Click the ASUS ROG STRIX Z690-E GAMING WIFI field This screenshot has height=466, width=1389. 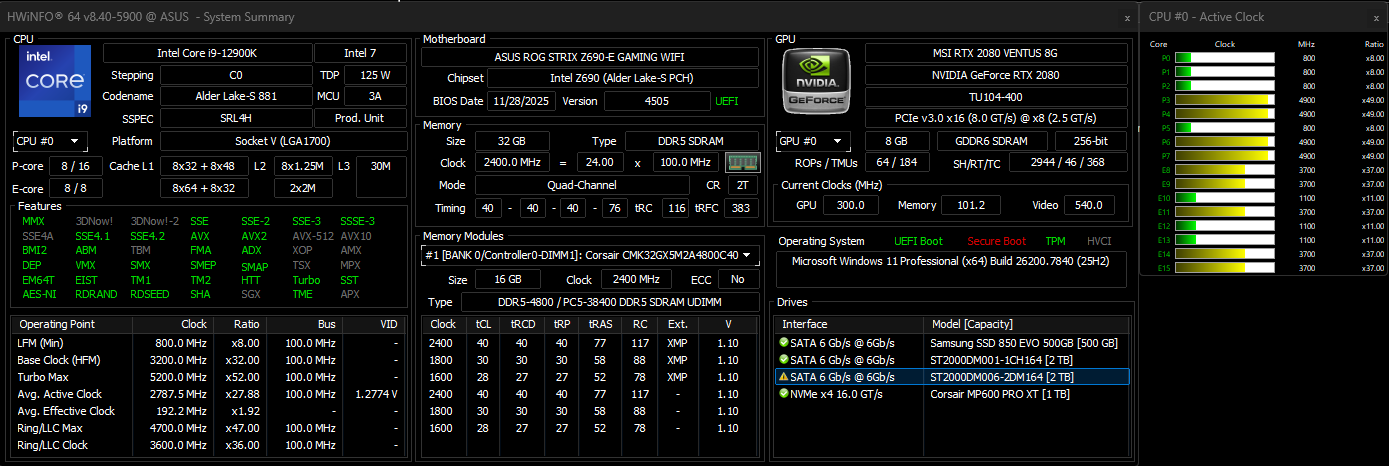tap(588, 57)
